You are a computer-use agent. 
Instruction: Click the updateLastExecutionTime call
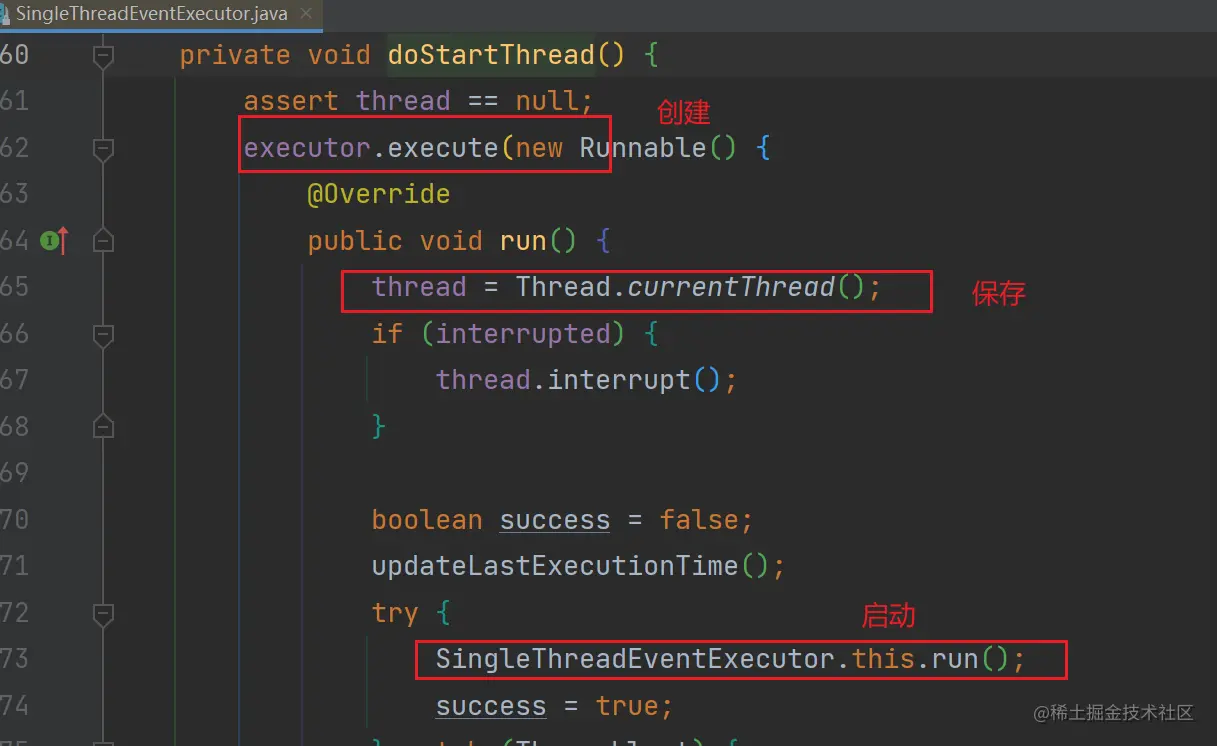(x=555, y=566)
